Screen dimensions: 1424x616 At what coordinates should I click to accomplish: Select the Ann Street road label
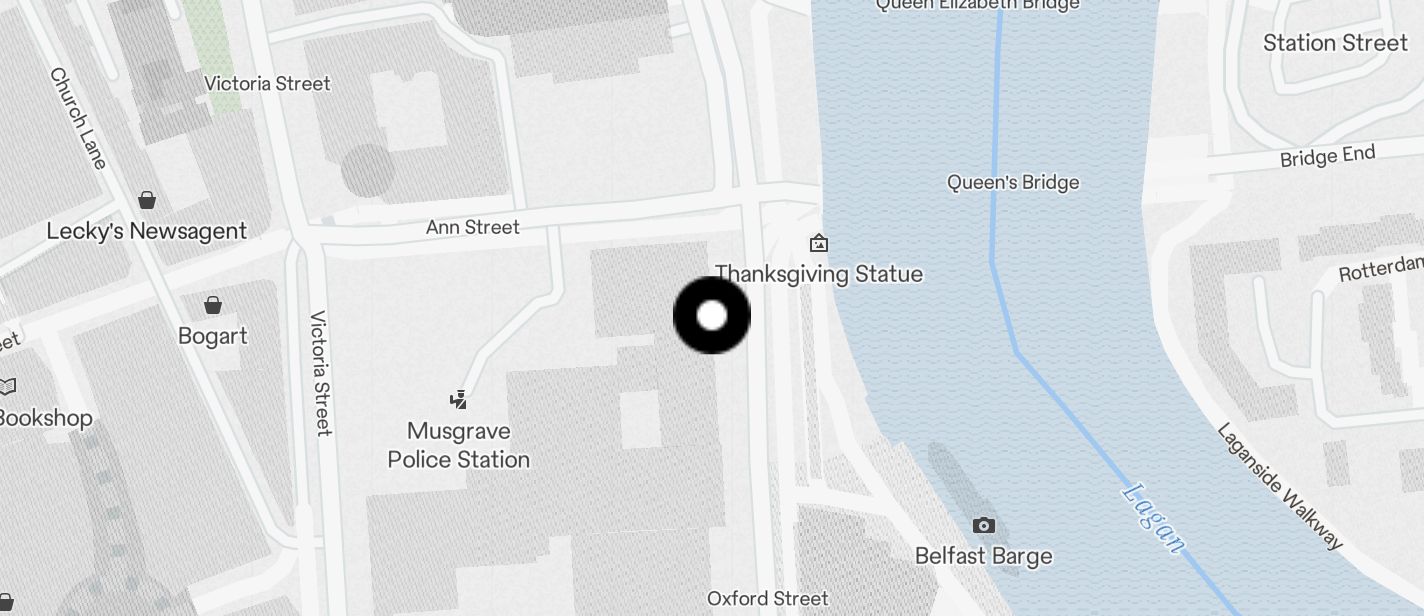pyautogui.click(x=473, y=228)
